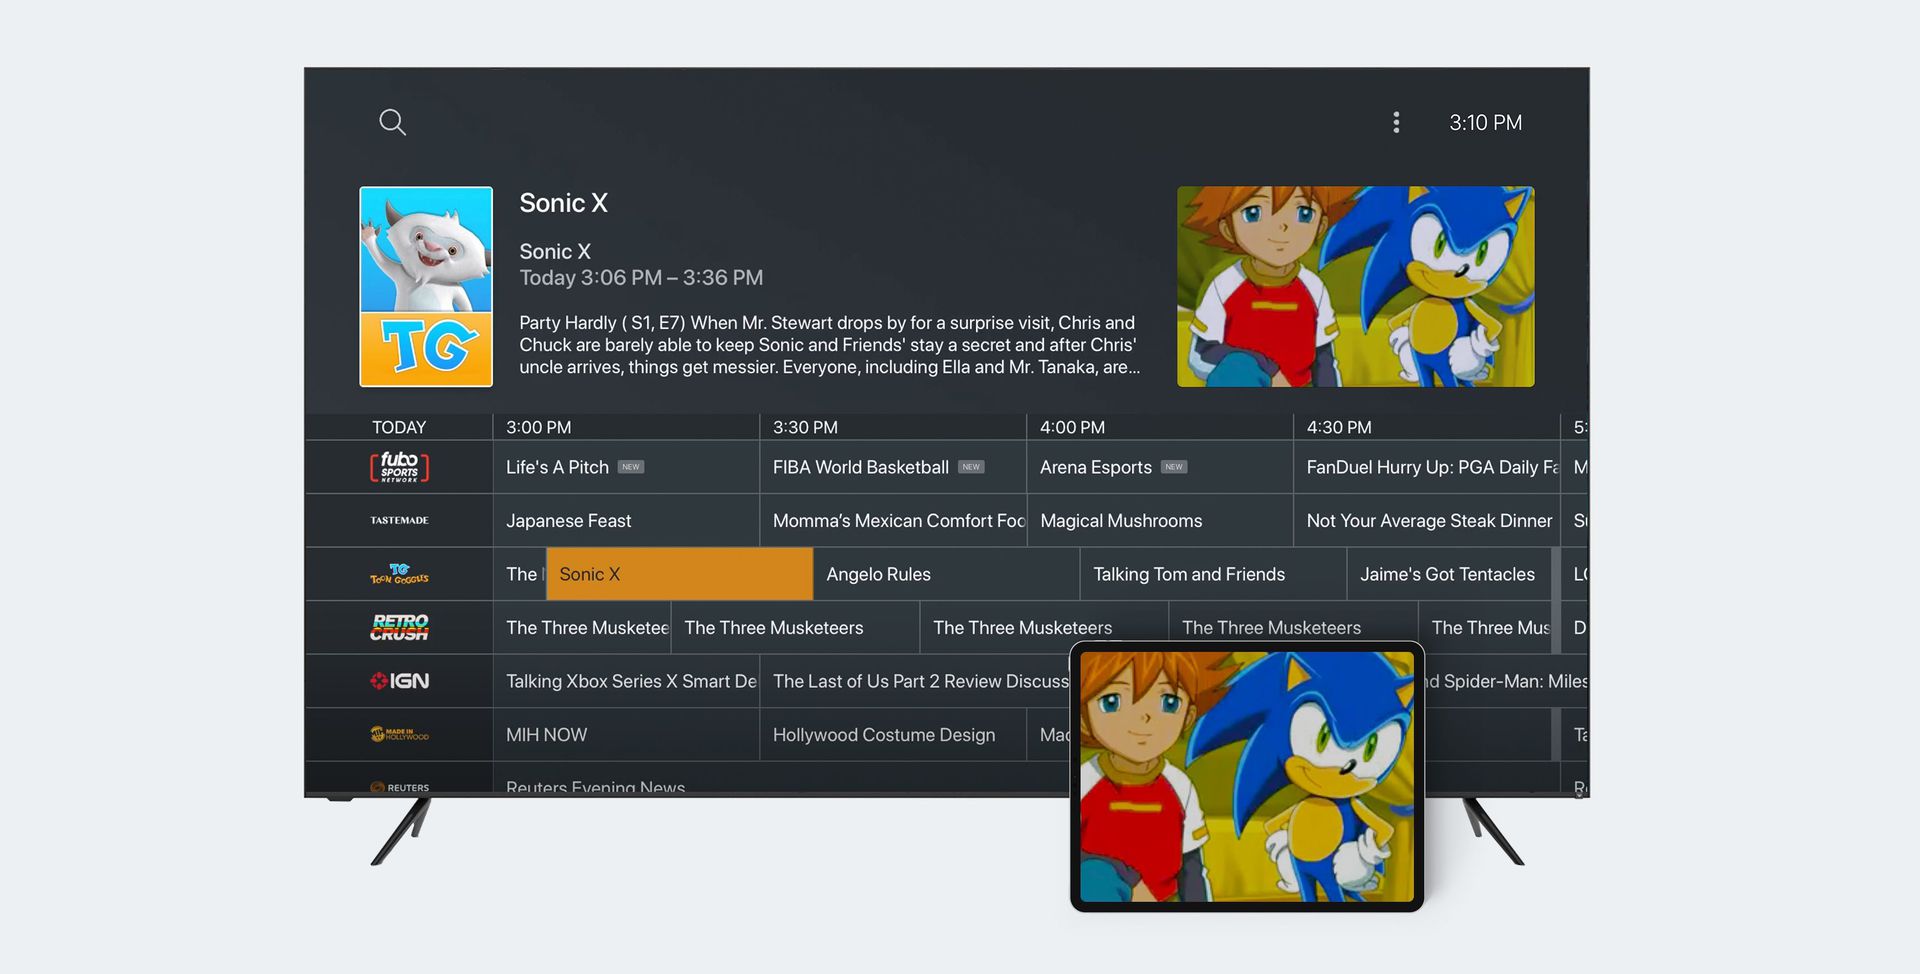Select the highlighted Sonic X program
Viewport: 1920px width, 974px height.
coord(679,574)
